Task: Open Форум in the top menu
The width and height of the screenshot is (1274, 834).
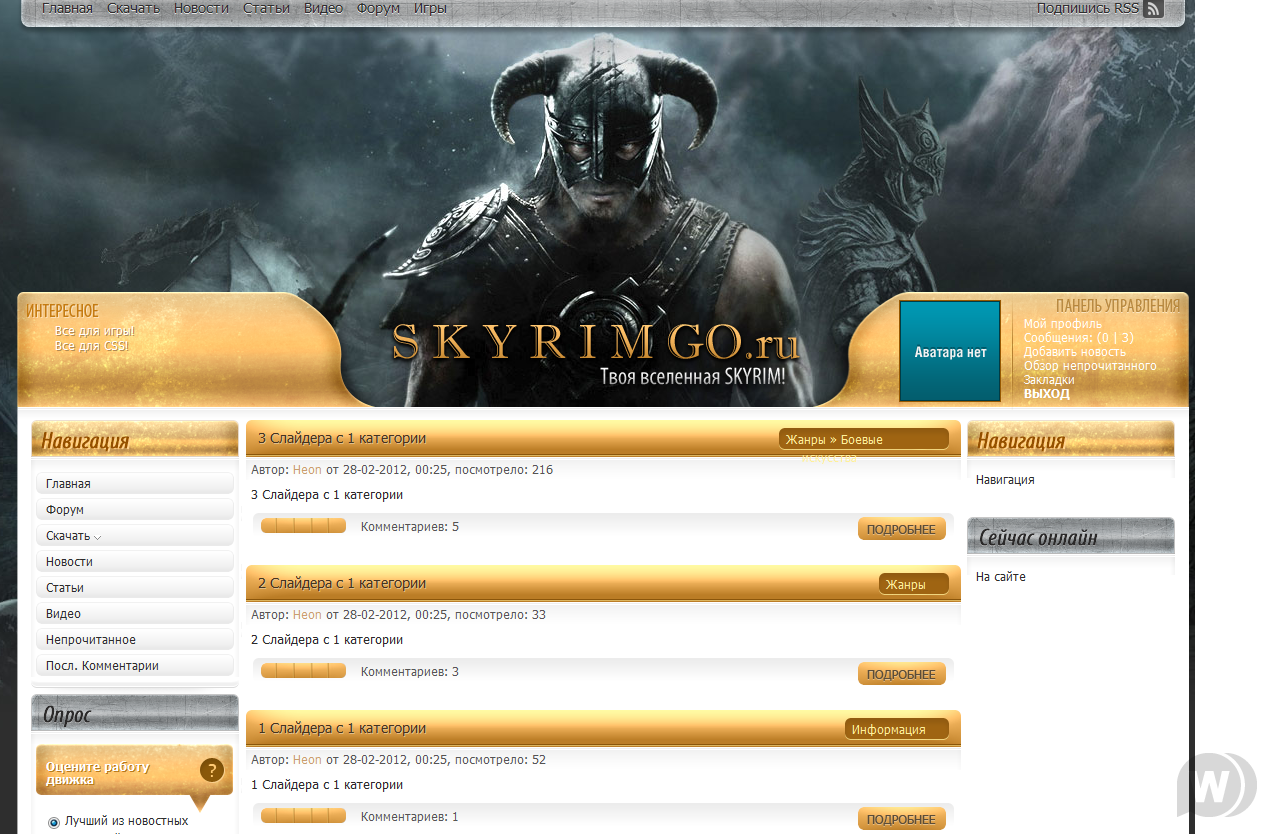Action: point(378,8)
